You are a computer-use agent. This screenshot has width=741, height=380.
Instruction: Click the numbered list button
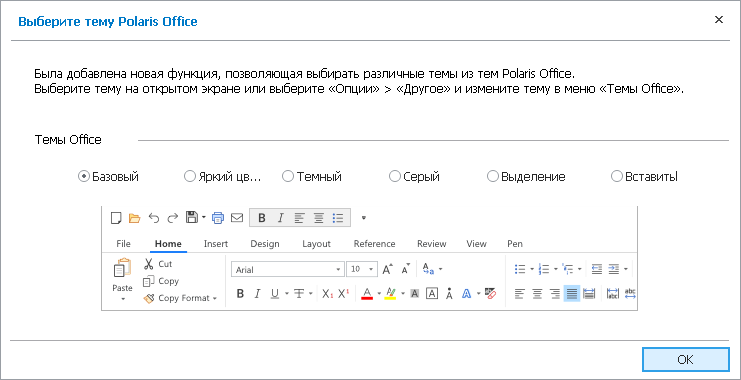(544, 269)
